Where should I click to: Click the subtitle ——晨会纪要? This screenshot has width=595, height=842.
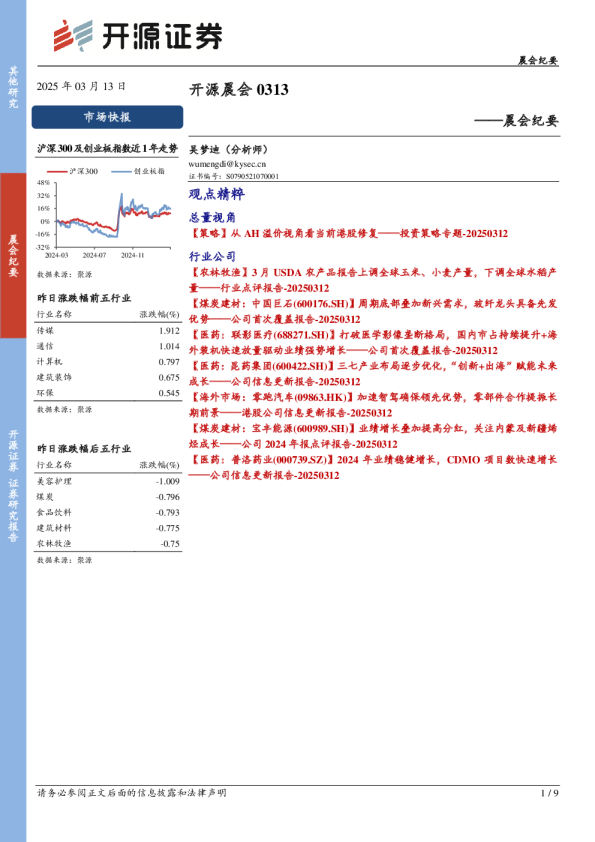tap(516, 121)
